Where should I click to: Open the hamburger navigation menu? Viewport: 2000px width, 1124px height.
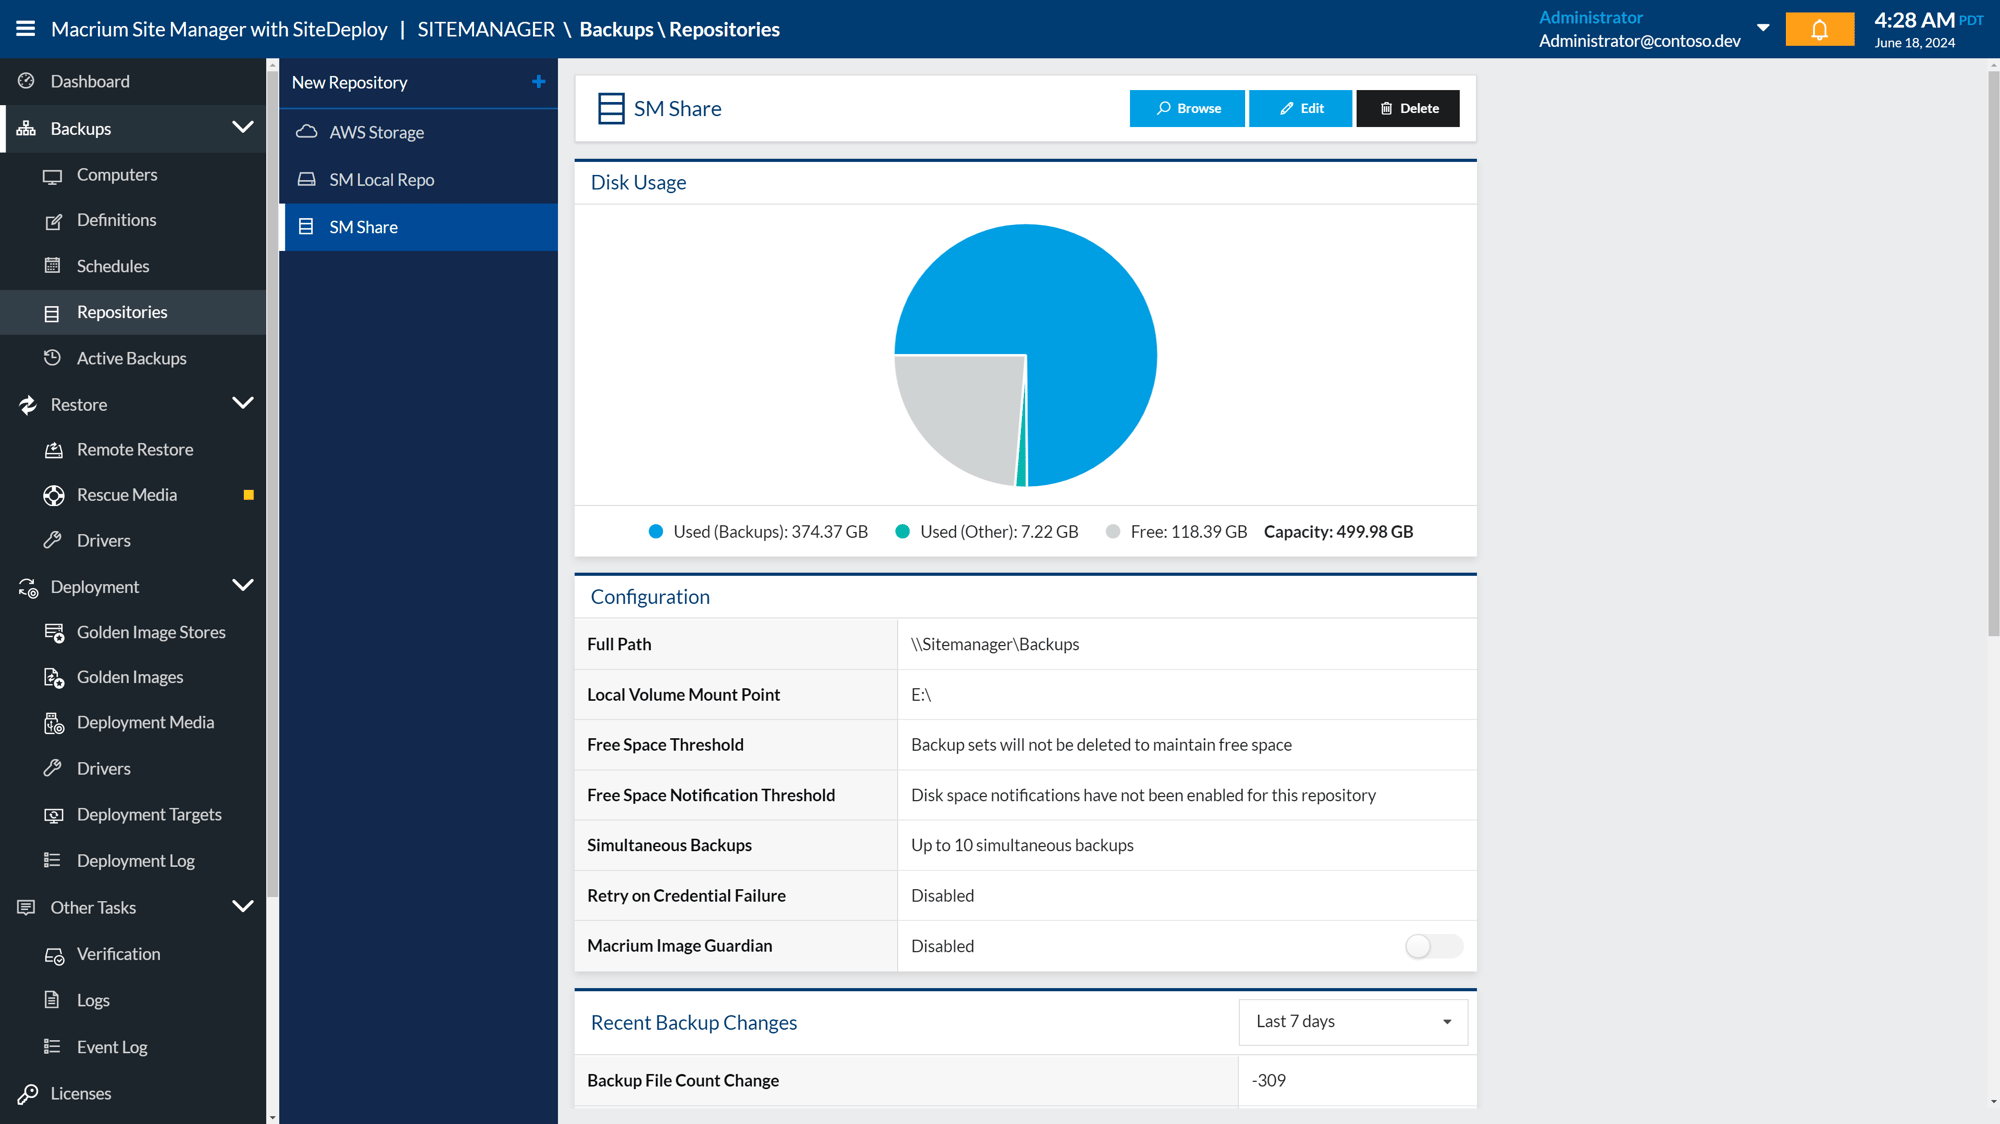[26, 29]
